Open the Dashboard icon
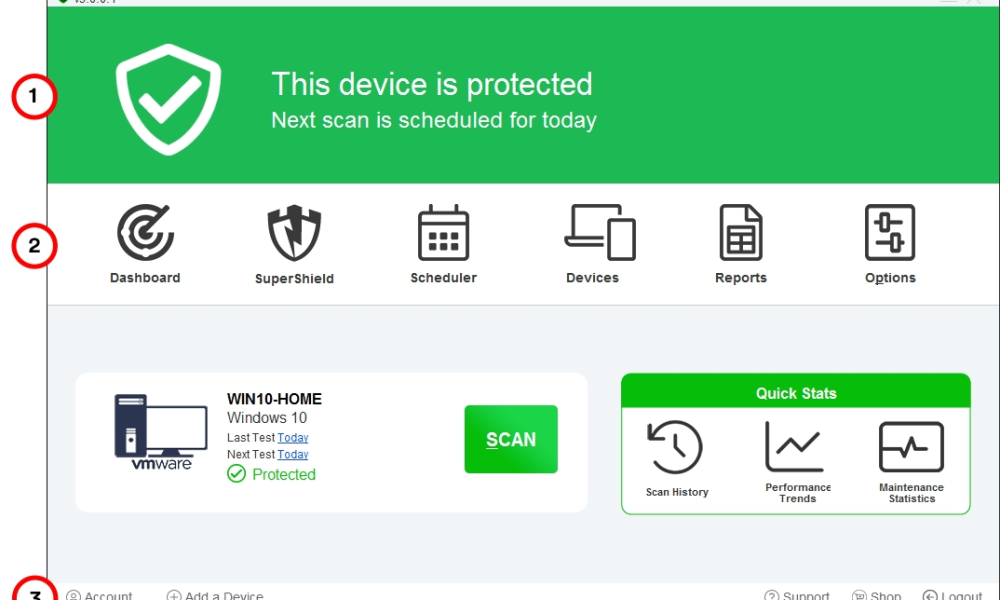The width and height of the screenshot is (1000, 600). point(145,234)
